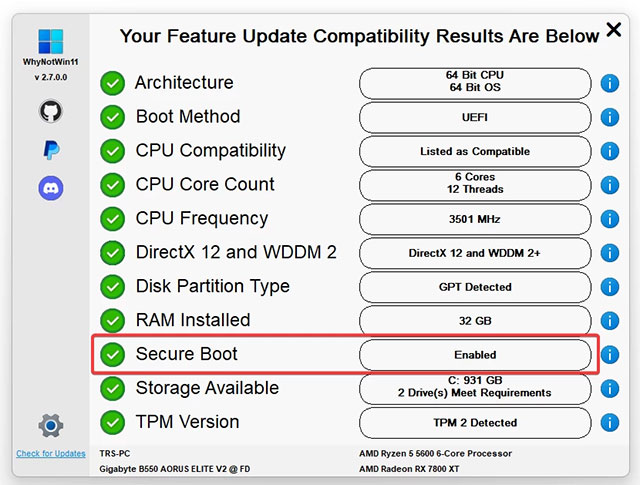
Task: Open the Discord server icon
Action: 51,188
